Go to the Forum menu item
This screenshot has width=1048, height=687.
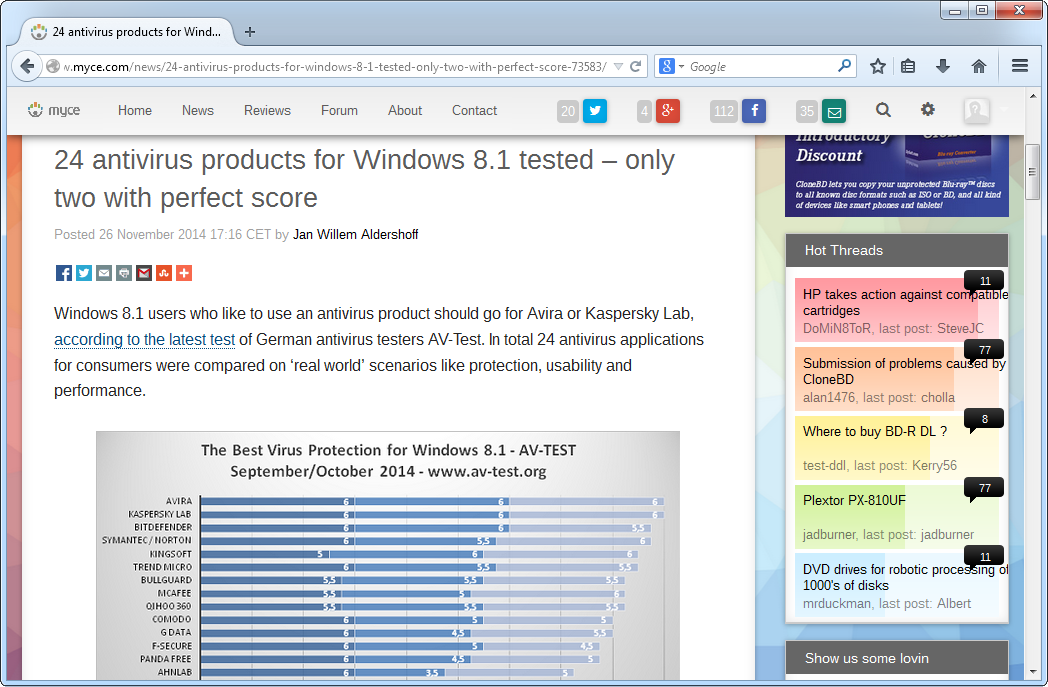coord(339,111)
